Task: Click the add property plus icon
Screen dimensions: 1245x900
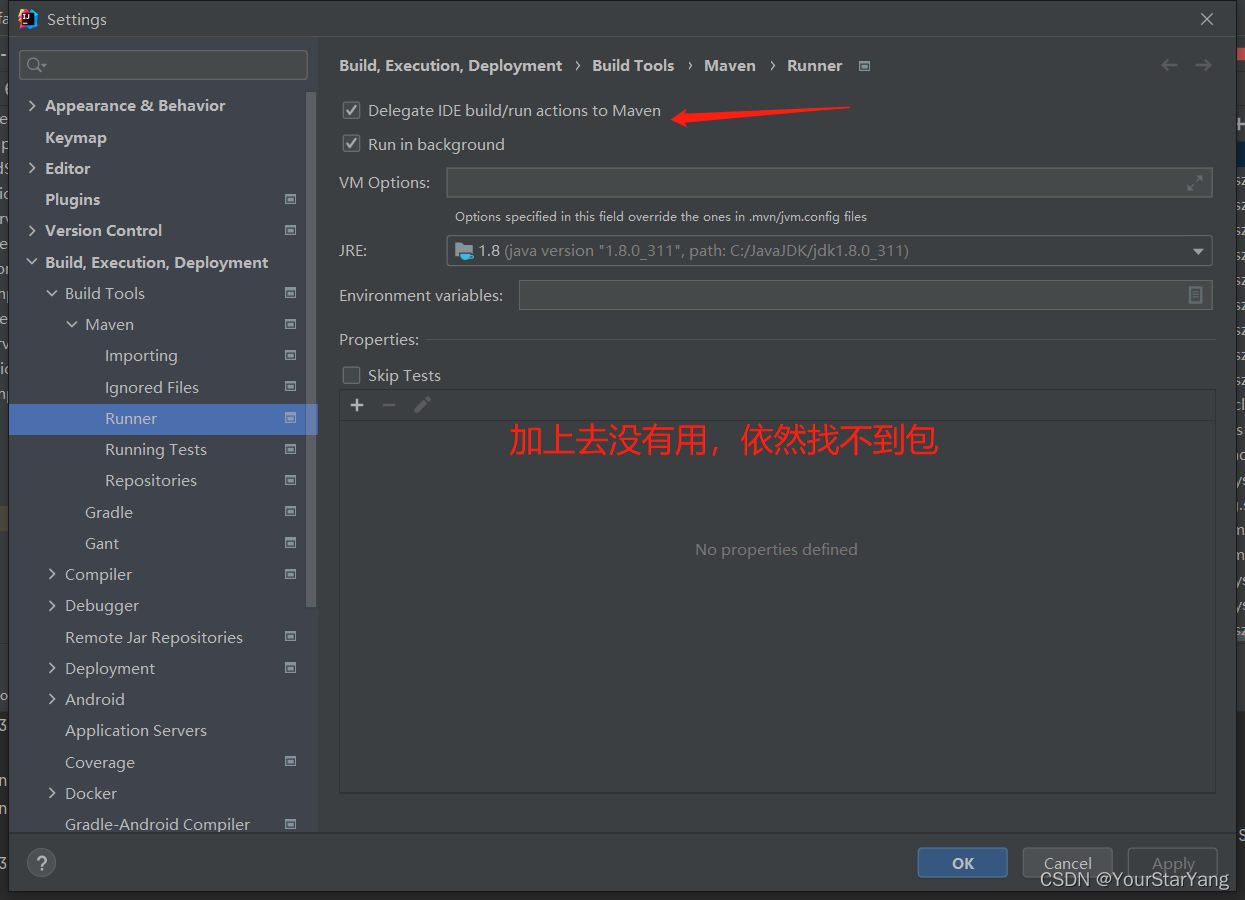Action: (357, 405)
